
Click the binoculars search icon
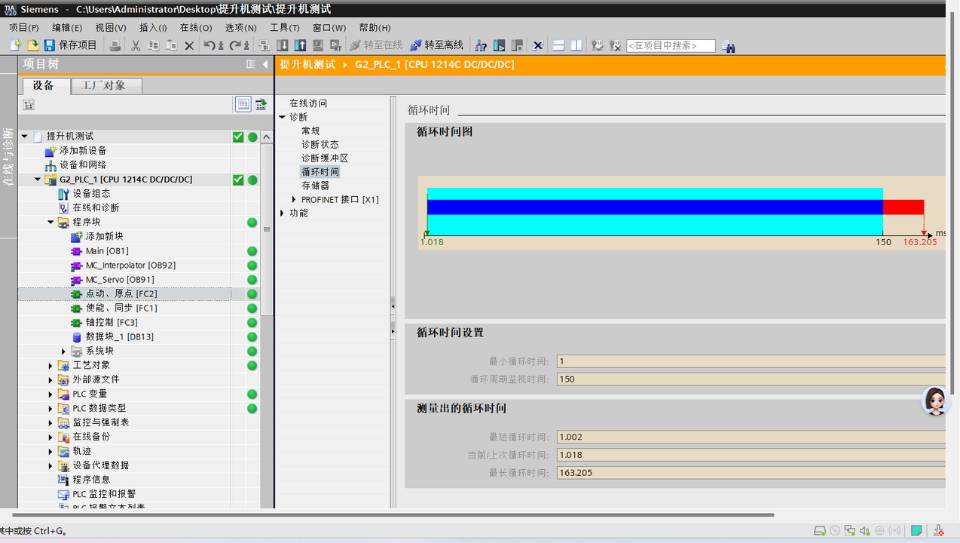coord(728,47)
